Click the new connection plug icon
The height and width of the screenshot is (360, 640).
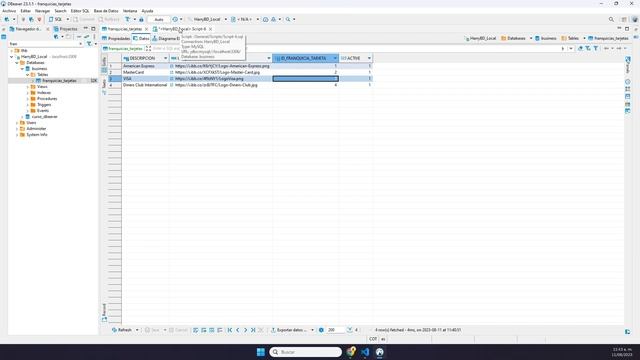(x=7, y=19)
